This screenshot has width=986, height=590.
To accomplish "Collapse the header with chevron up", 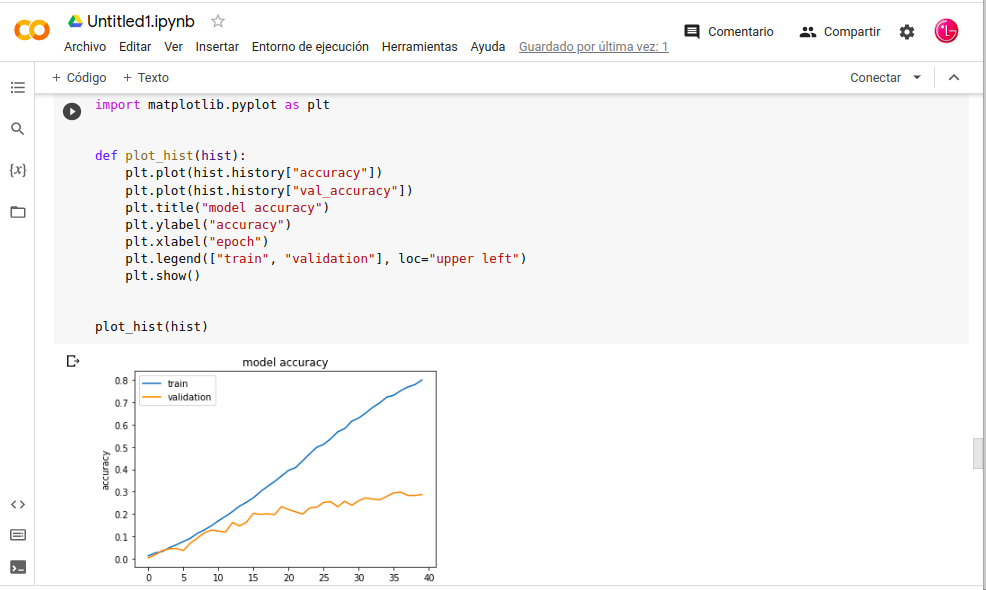I will point(953,78).
